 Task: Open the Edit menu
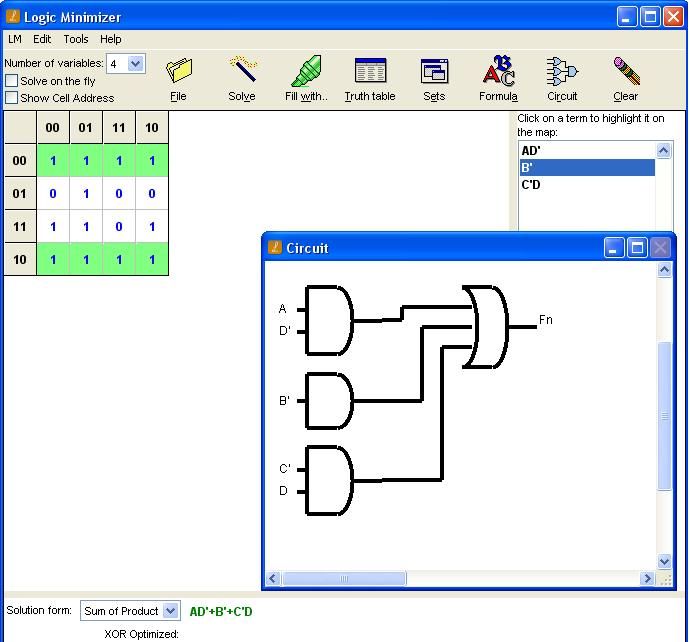point(42,39)
